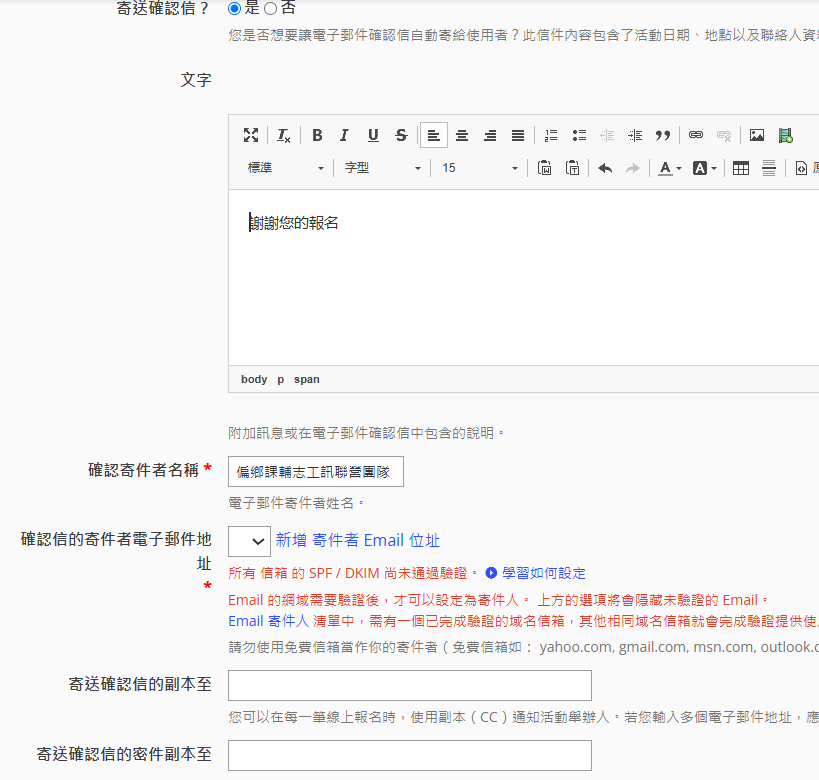
Task: Open the 字型 font dropdown
Action: 382,168
